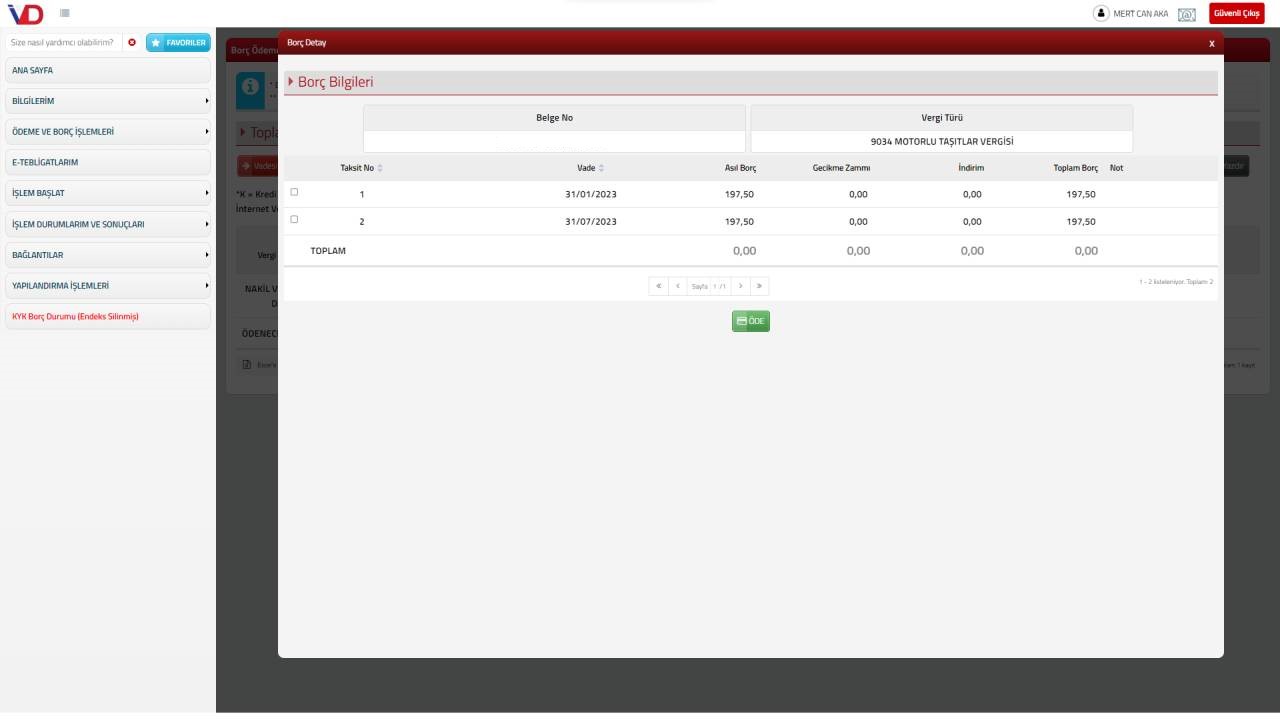Viewport: 1280px width, 720px height.
Task: Expand ÖDEME VE BORÇ İŞLEMLERİ menu
Action: 108,132
